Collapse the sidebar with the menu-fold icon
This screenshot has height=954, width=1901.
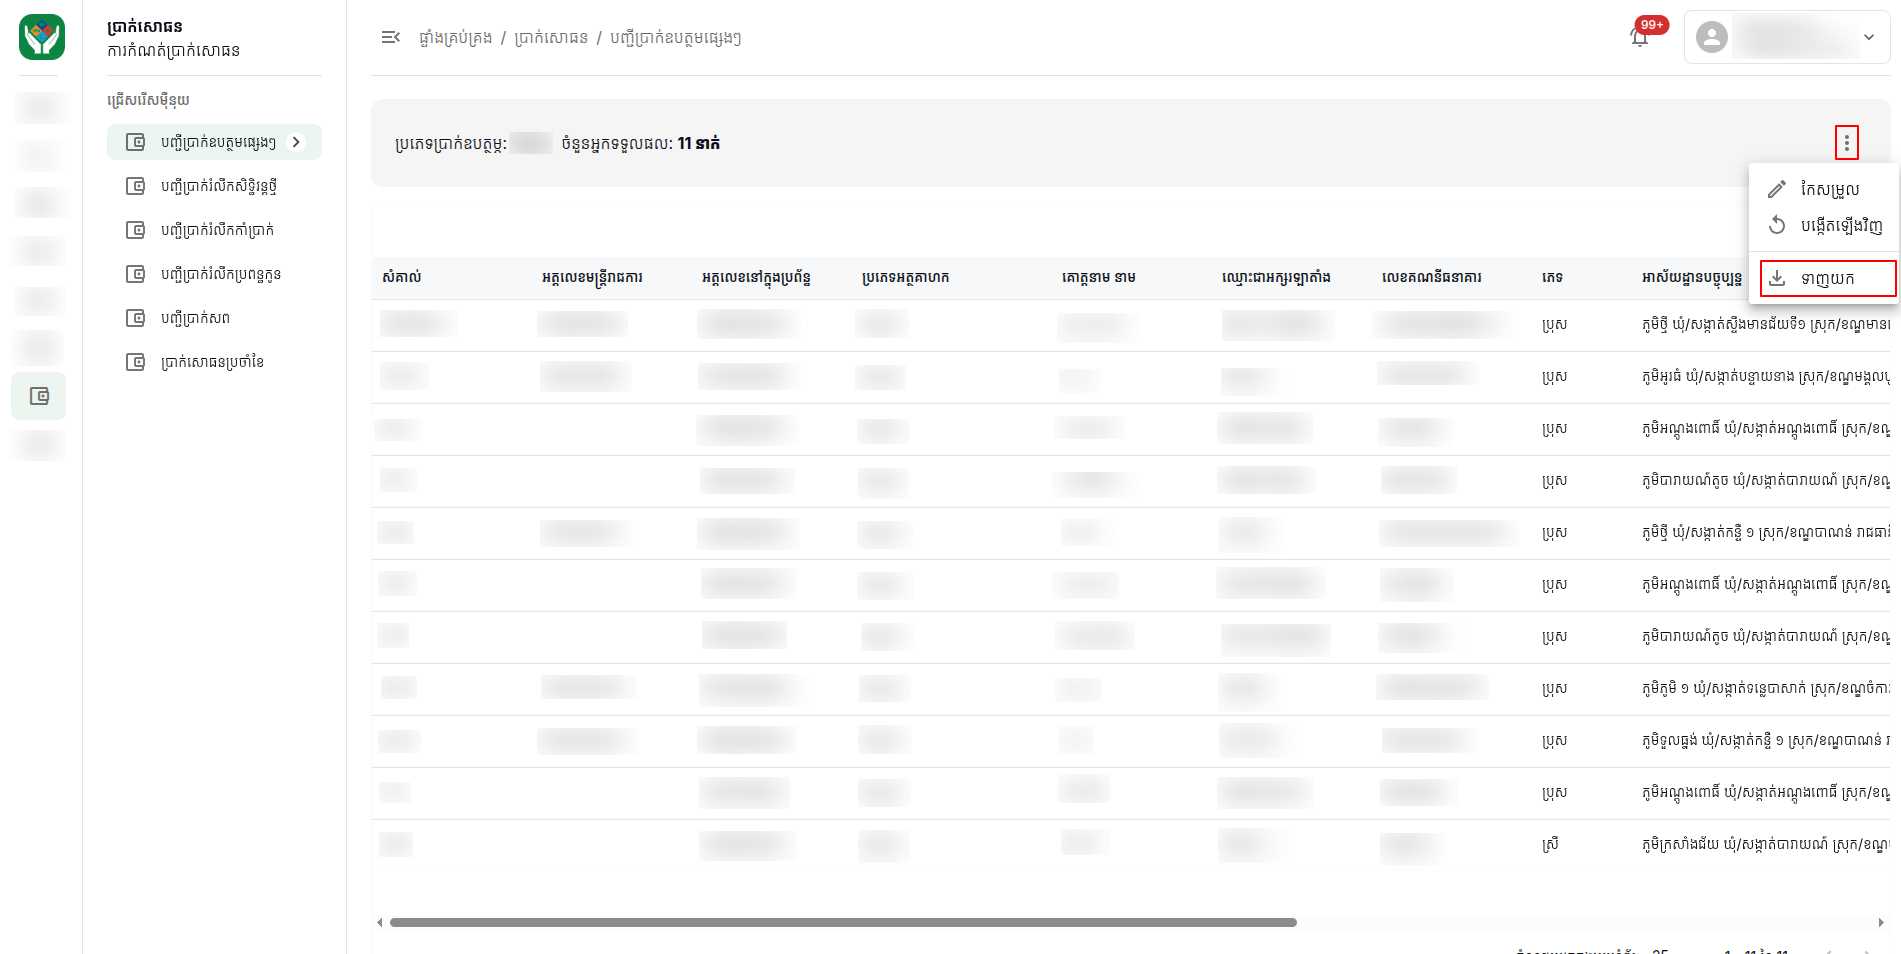tap(390, 37)
